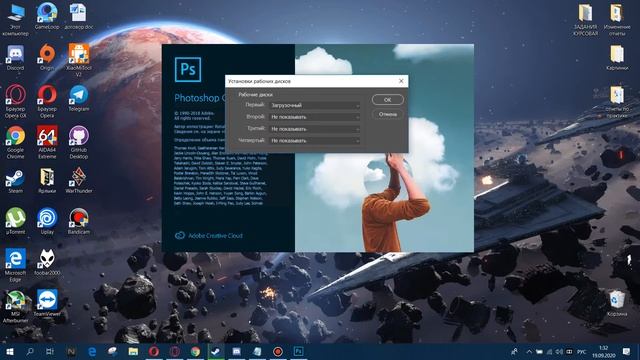
Task: Select the Steam desktop shortcut
Action: tap(16, 180)
